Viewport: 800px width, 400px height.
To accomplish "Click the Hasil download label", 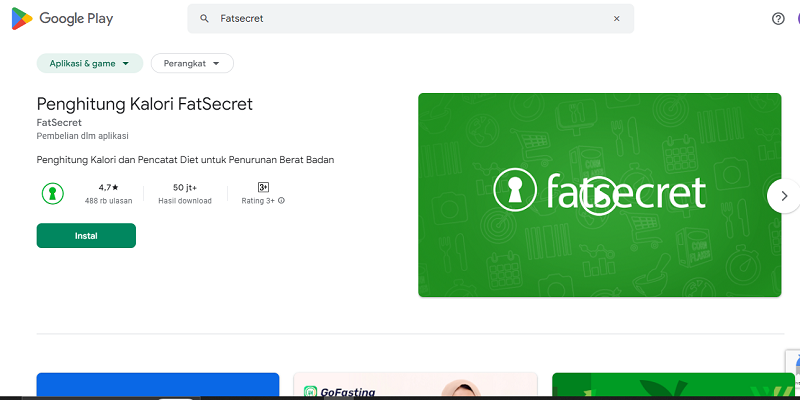I will (185, 201).
